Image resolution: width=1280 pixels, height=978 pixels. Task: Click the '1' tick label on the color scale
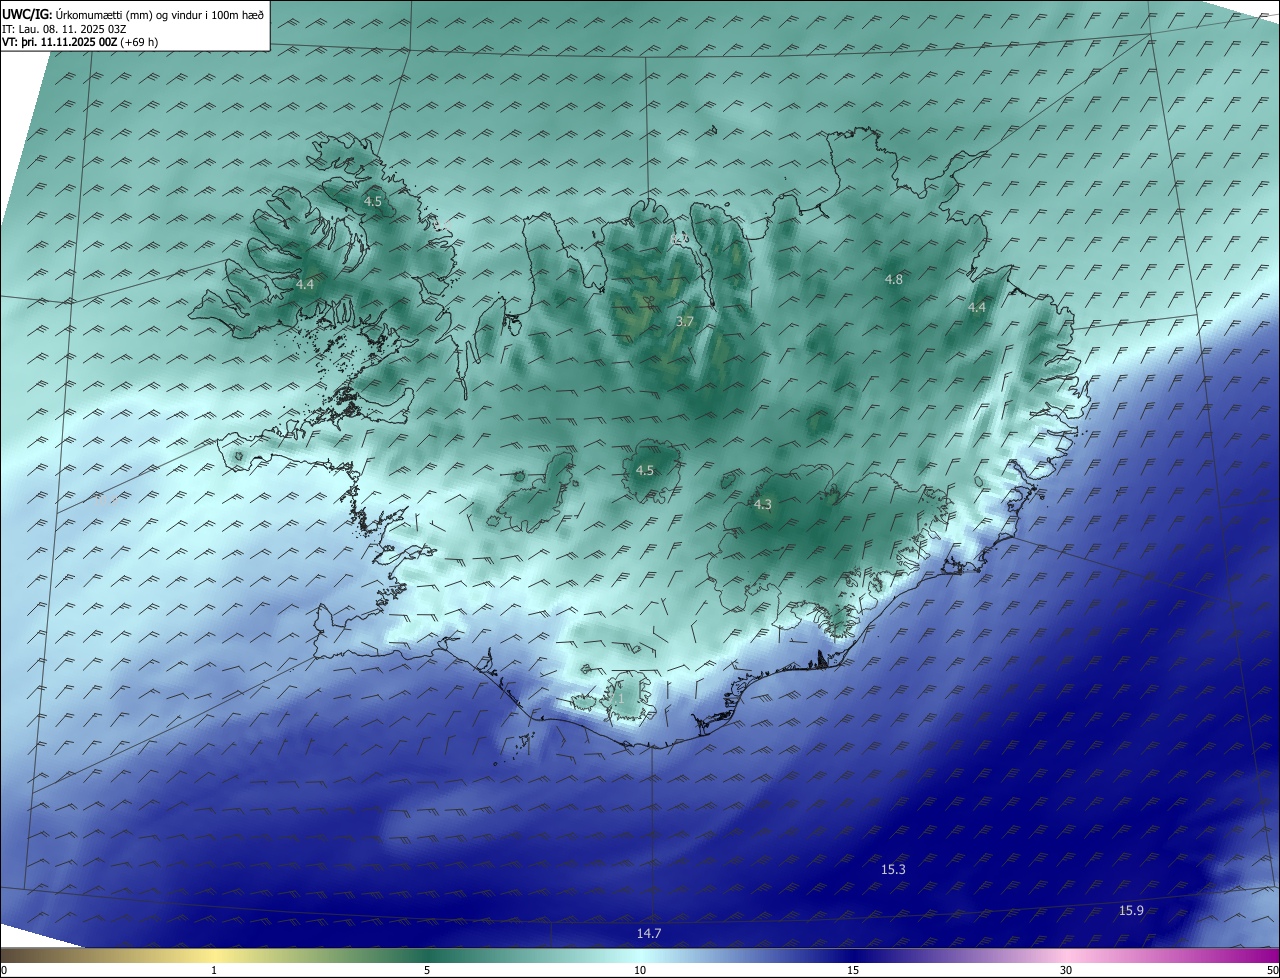click(x=214, y=970)
